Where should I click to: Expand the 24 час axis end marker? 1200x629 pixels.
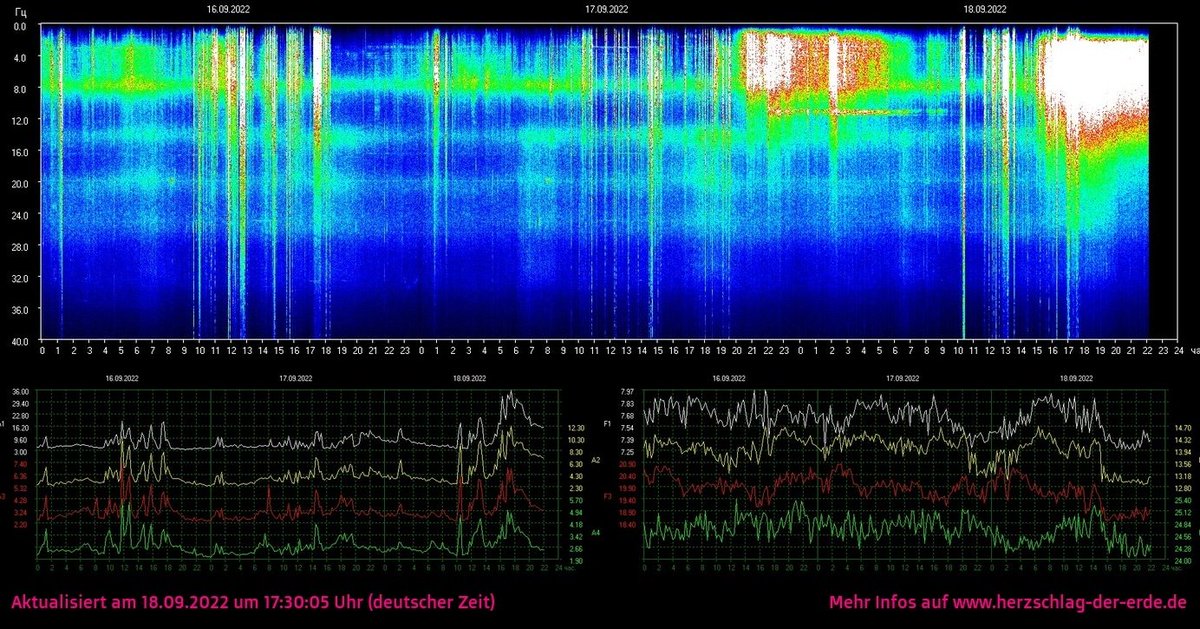1184,352
